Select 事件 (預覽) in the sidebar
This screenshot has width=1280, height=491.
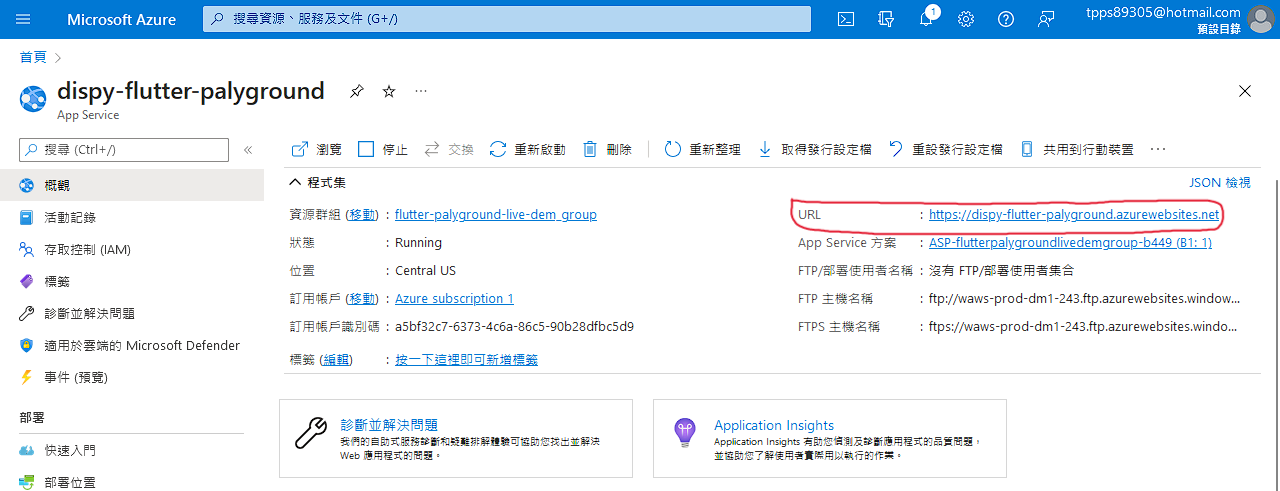pos(132,377)
